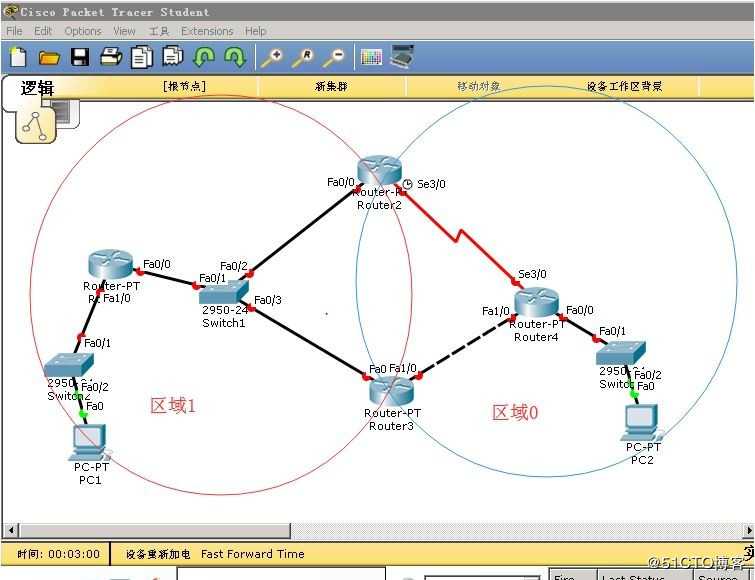
Task: Click the 移动对象 button
Action: [x=478, y=87]
